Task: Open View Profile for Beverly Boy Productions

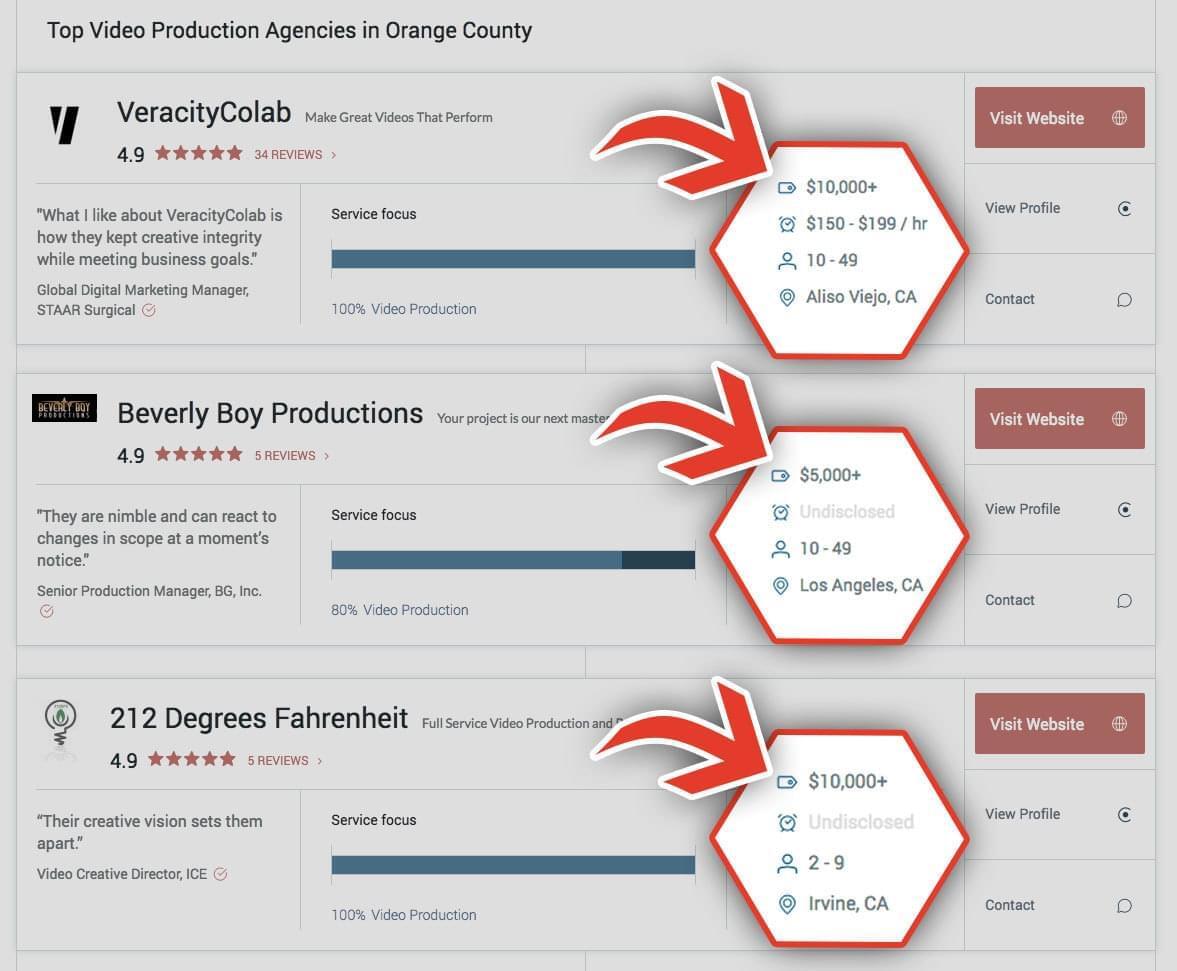Action: pos(1059,510)
